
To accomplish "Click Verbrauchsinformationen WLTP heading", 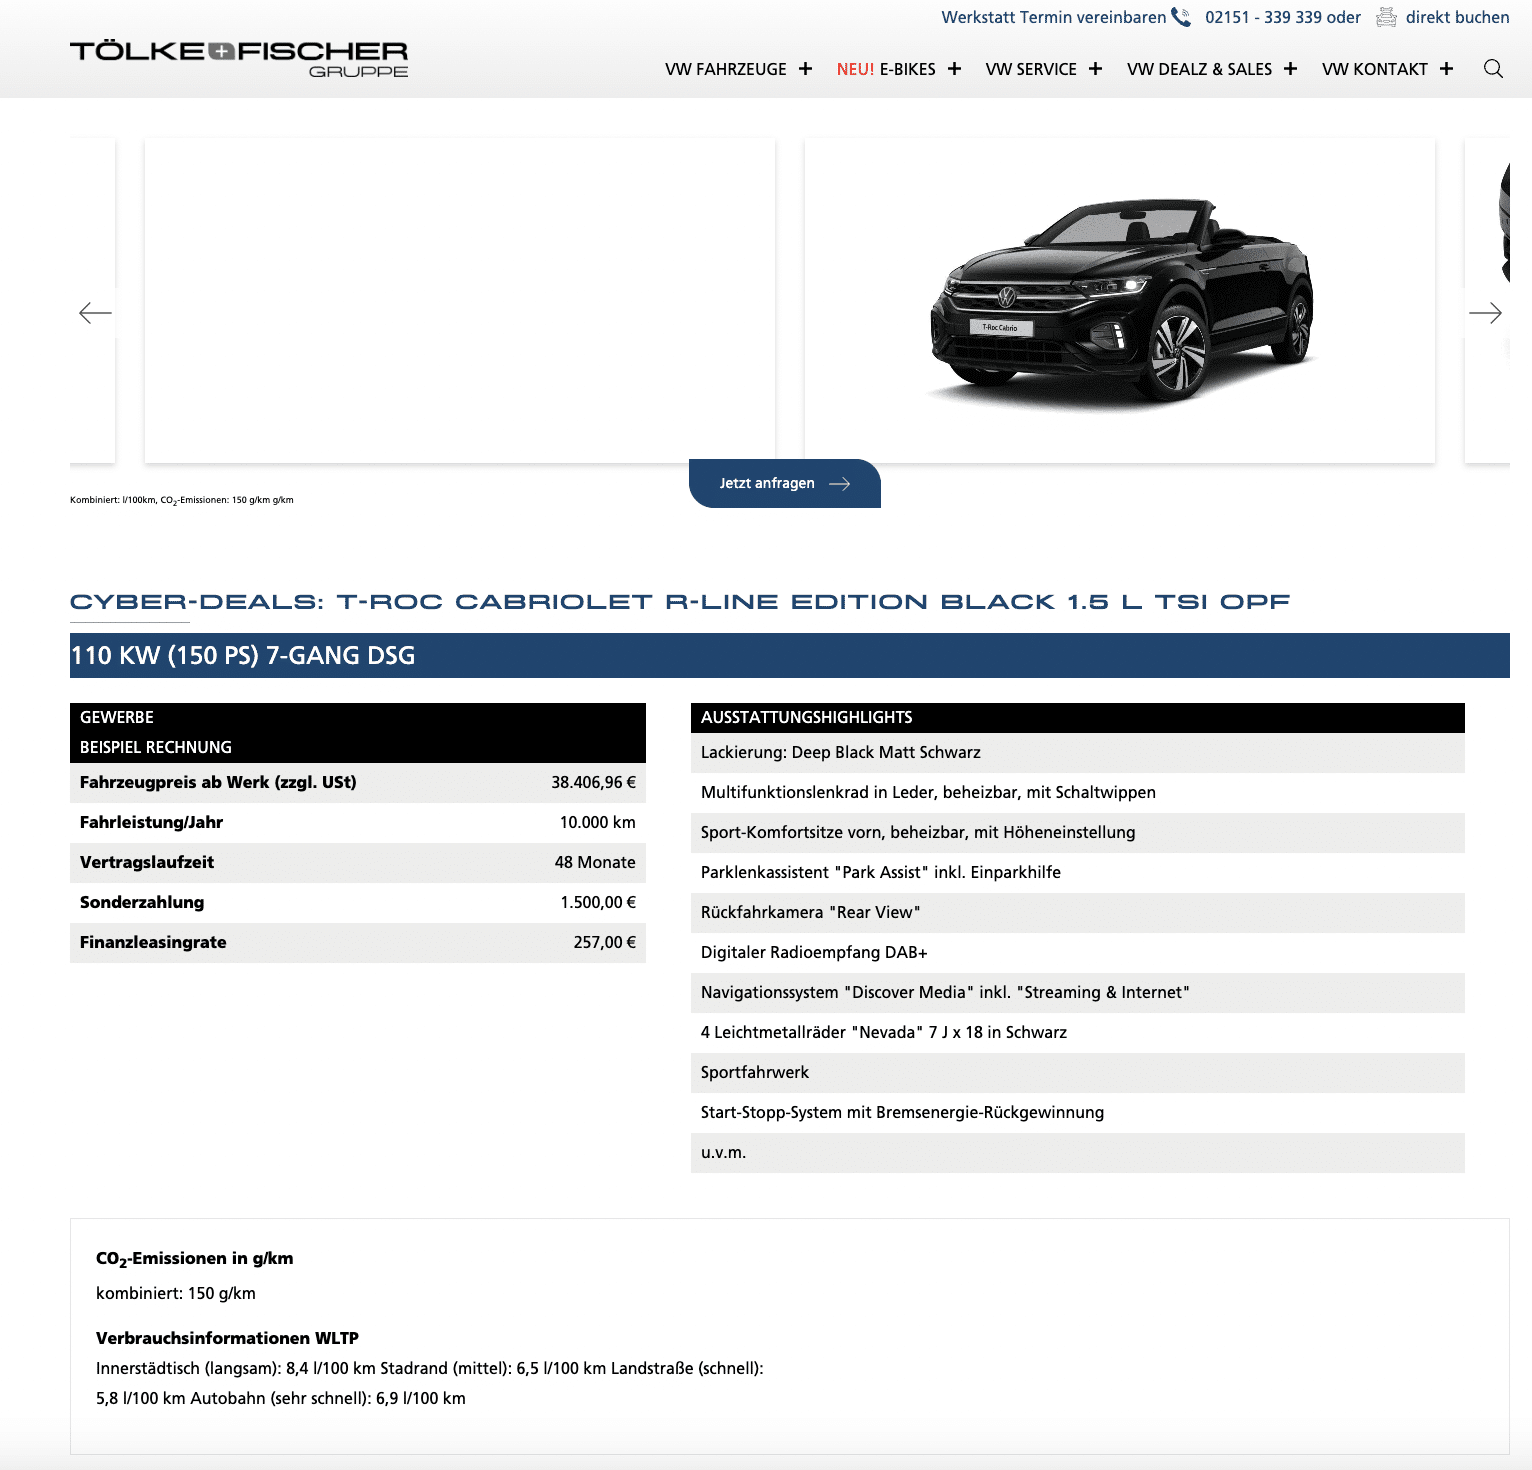I will (x=227, y=1338).
